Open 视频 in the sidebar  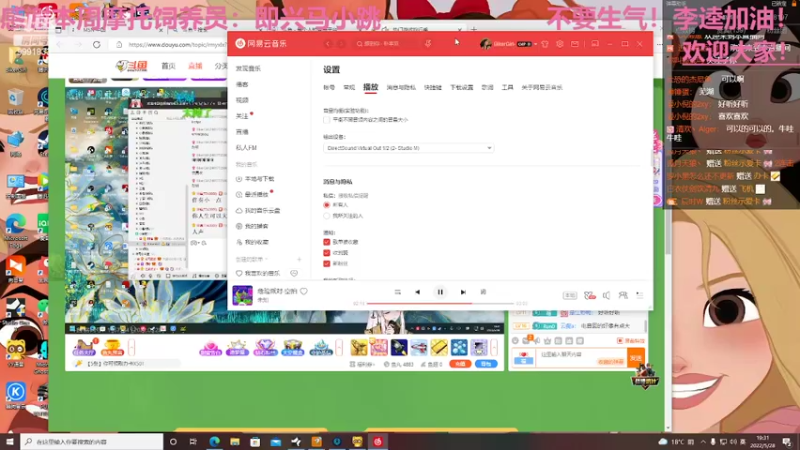tap(242, 100)
